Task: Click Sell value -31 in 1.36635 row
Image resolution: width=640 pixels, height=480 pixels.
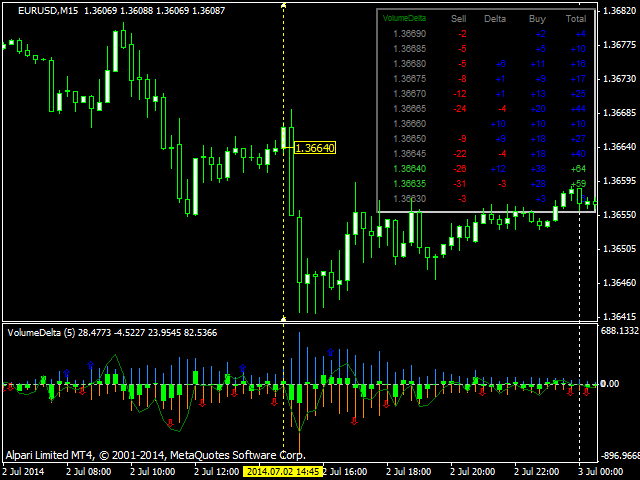Action: [x=460, y=184]
